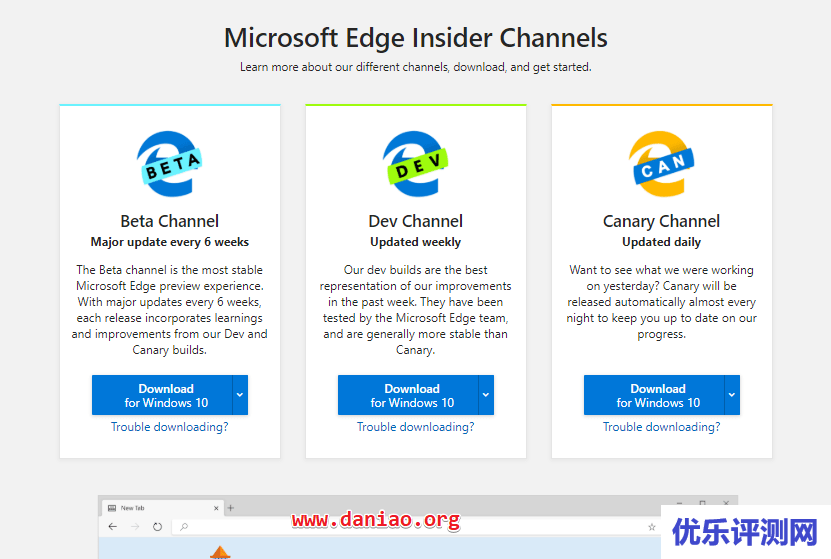Click the Dev channel Edge logo
Viewport: 831px width, 559px height.
click(416, 164)
